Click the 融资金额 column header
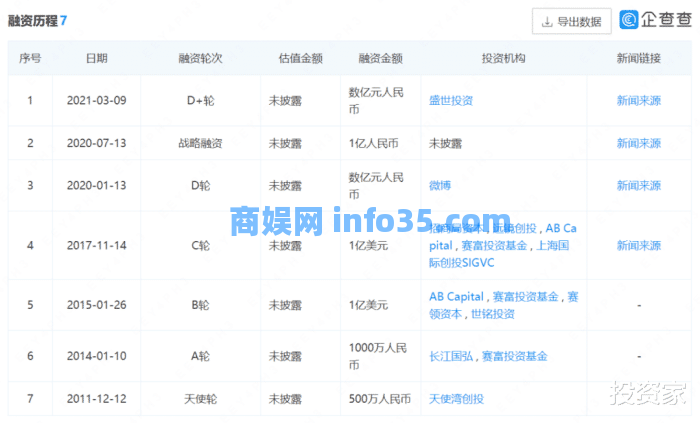 380,58
